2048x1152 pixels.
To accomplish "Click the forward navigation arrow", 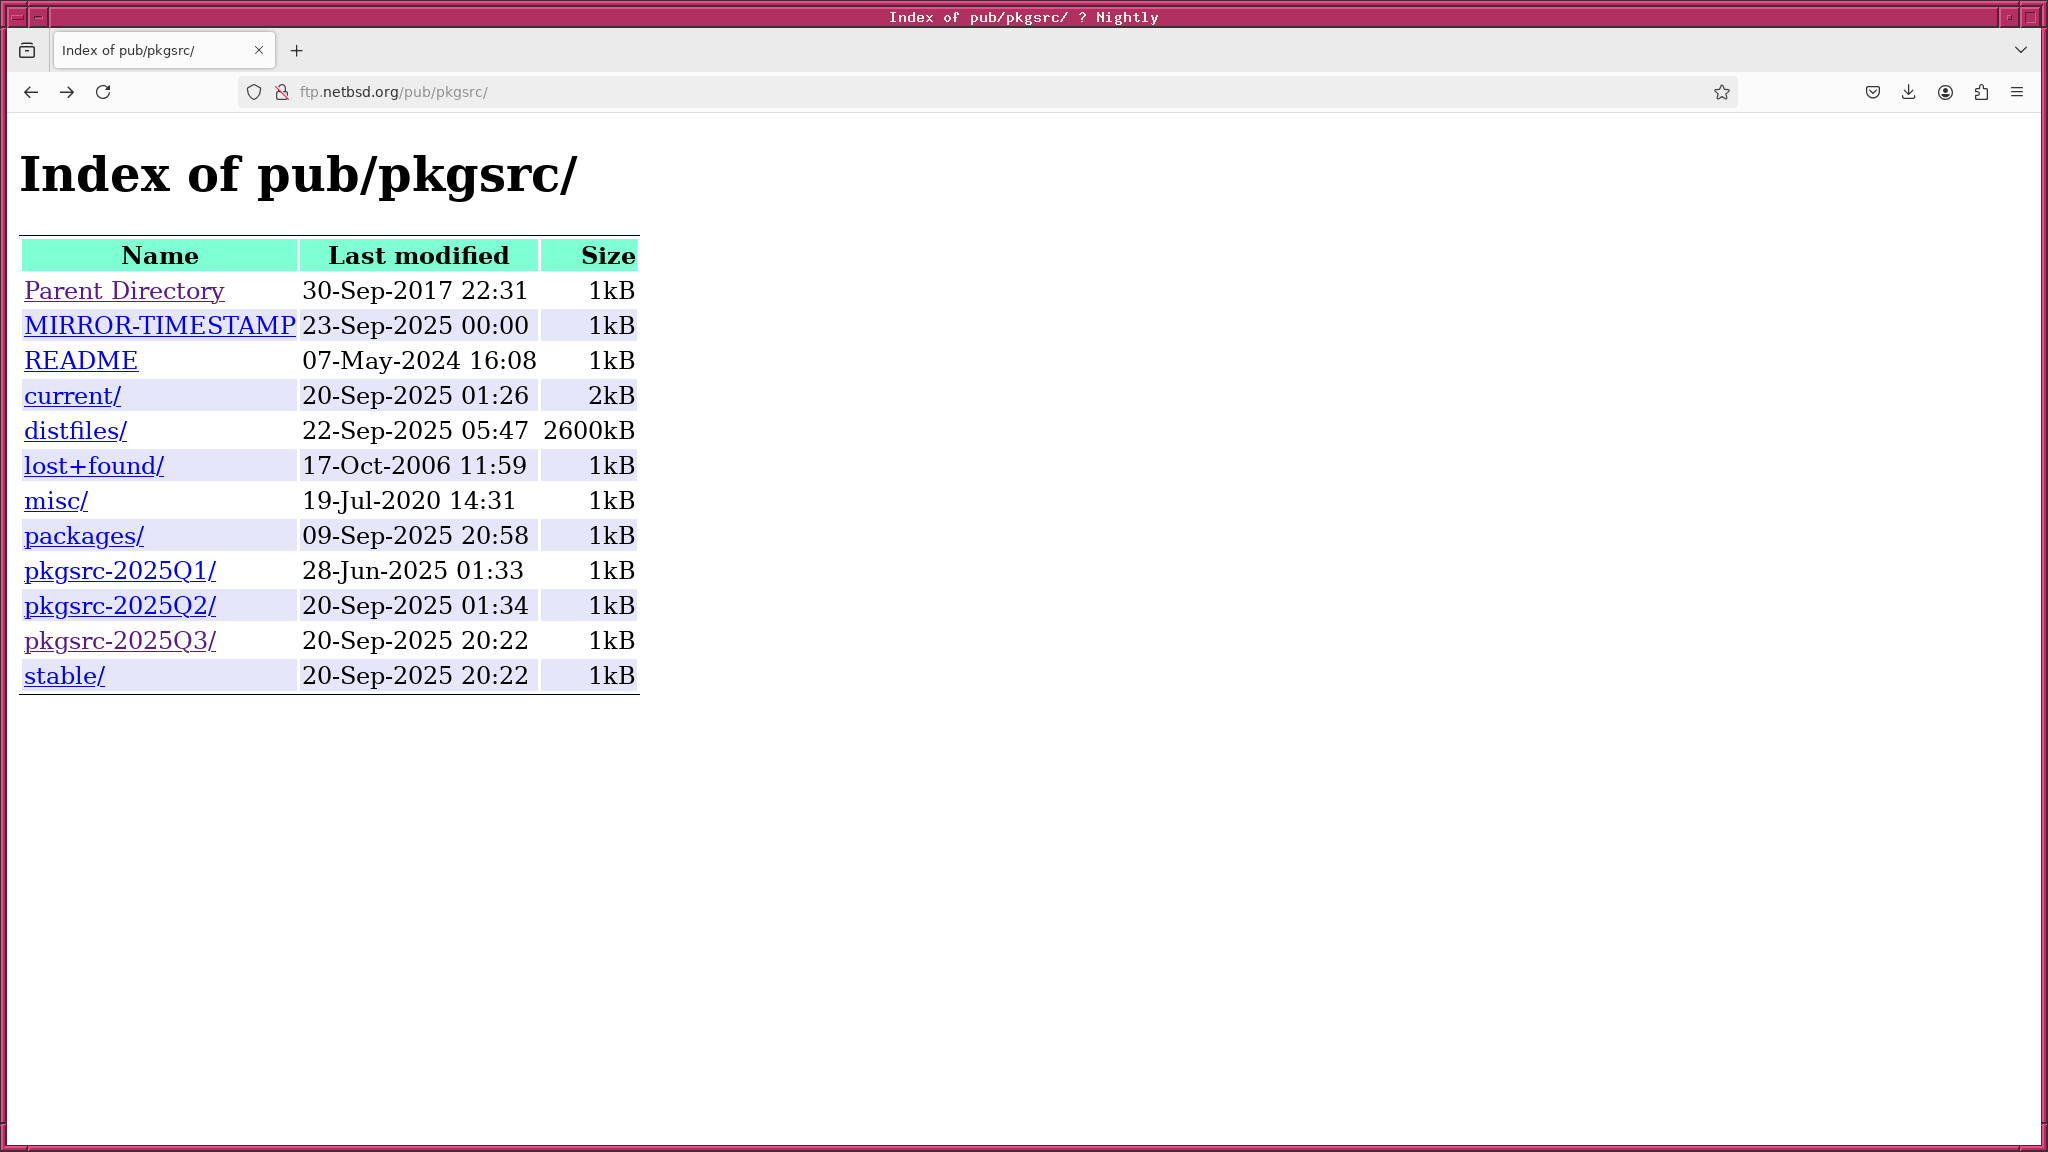I will click(x=67, y=92).
